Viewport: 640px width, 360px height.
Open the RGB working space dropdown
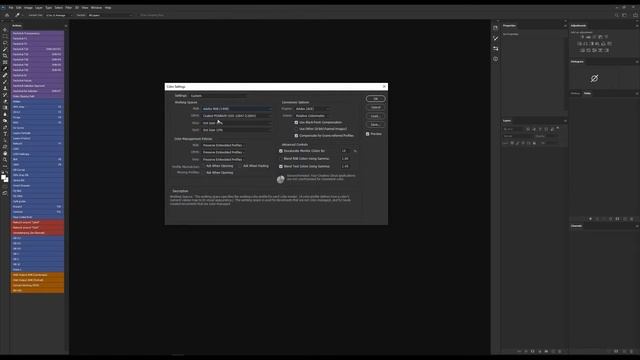click(x=236, y=109)
